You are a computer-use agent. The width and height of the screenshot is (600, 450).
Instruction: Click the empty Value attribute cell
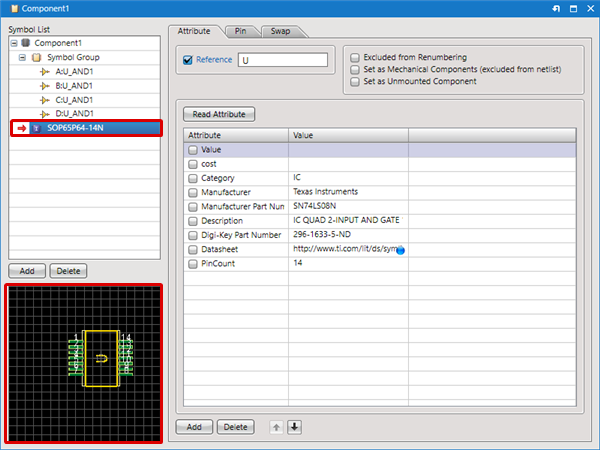click(348, 150)
